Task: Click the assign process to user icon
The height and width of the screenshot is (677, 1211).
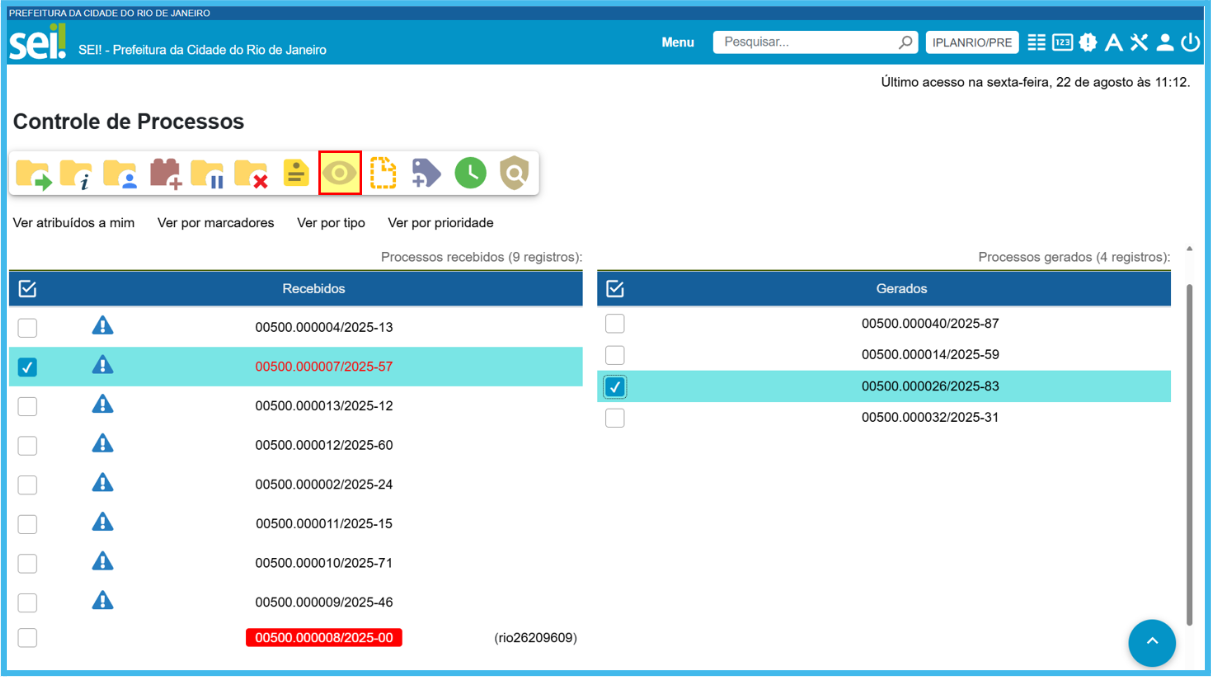Action: click(x=120, y=174)
